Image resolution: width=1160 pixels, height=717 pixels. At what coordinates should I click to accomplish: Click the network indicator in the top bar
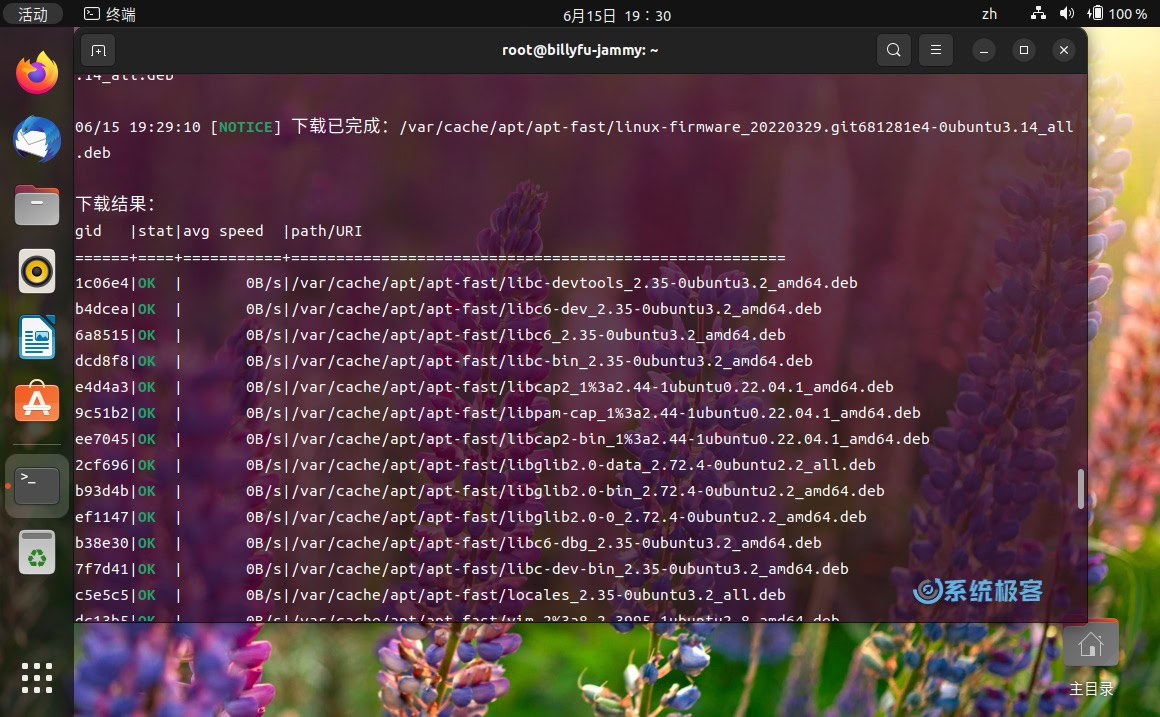point(1037,14)
